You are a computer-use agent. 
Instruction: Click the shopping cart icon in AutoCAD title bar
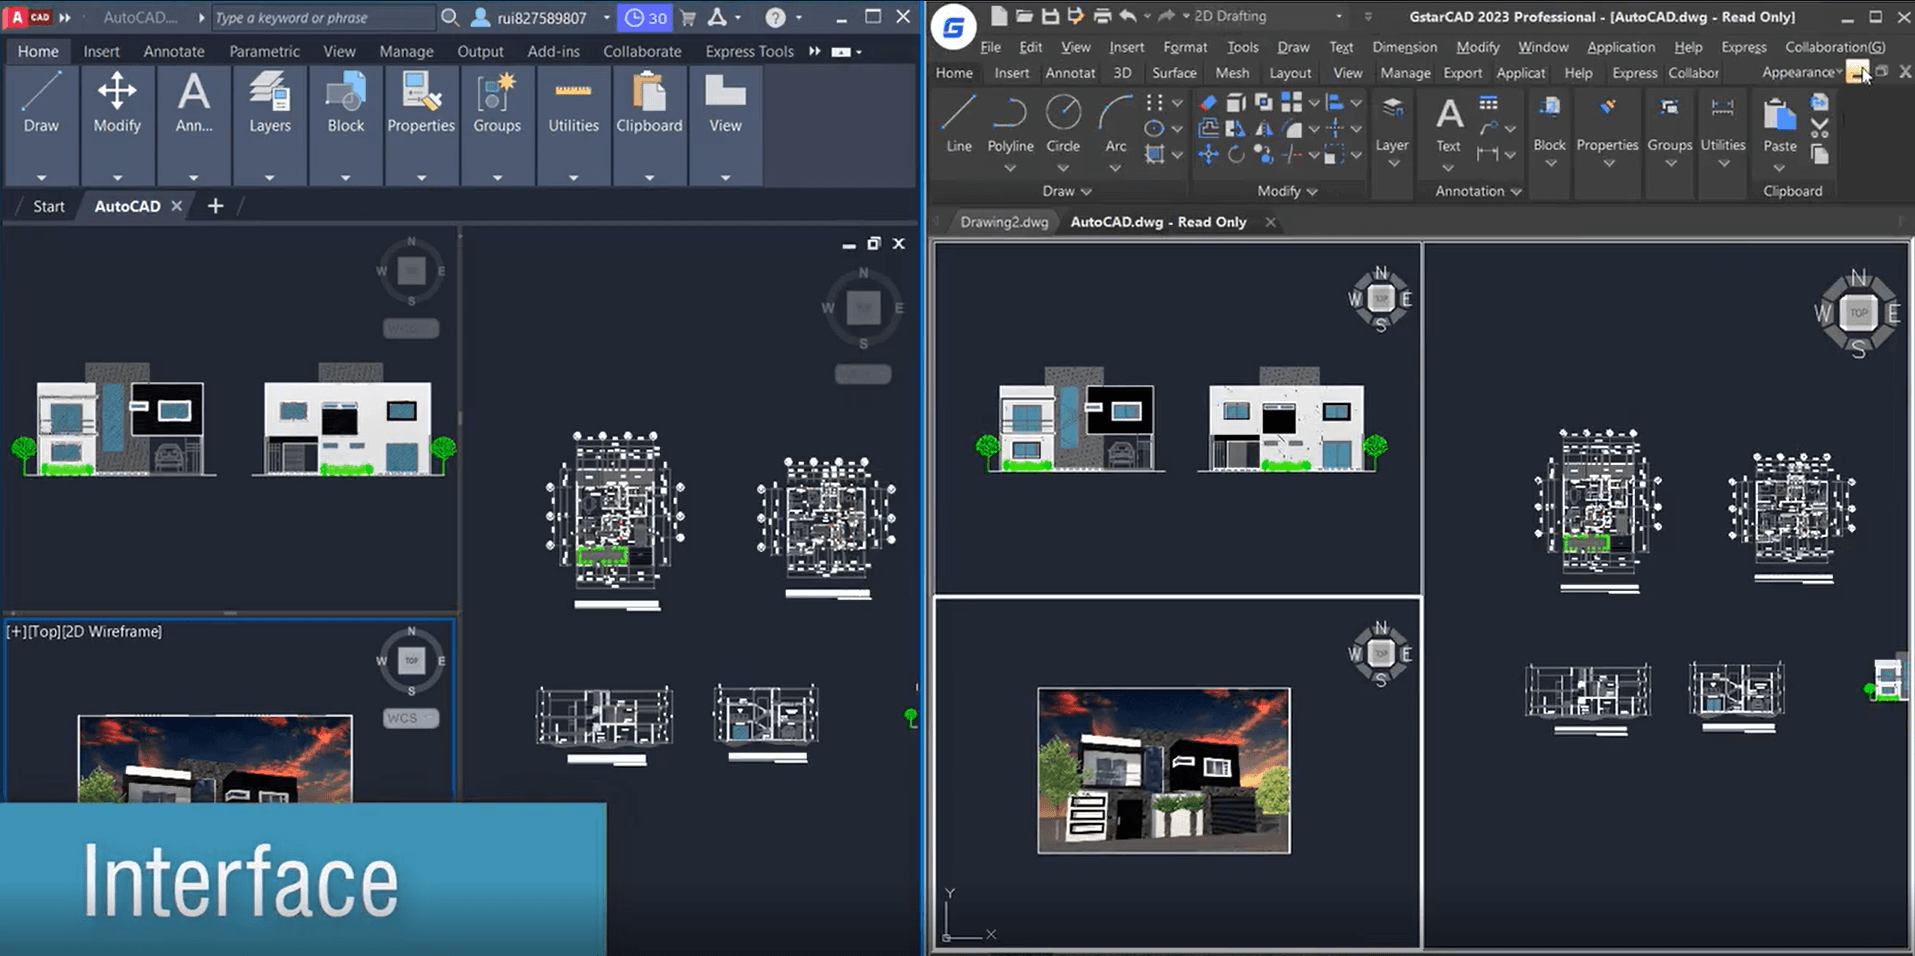pyautogui.click(x=688, y=17)
